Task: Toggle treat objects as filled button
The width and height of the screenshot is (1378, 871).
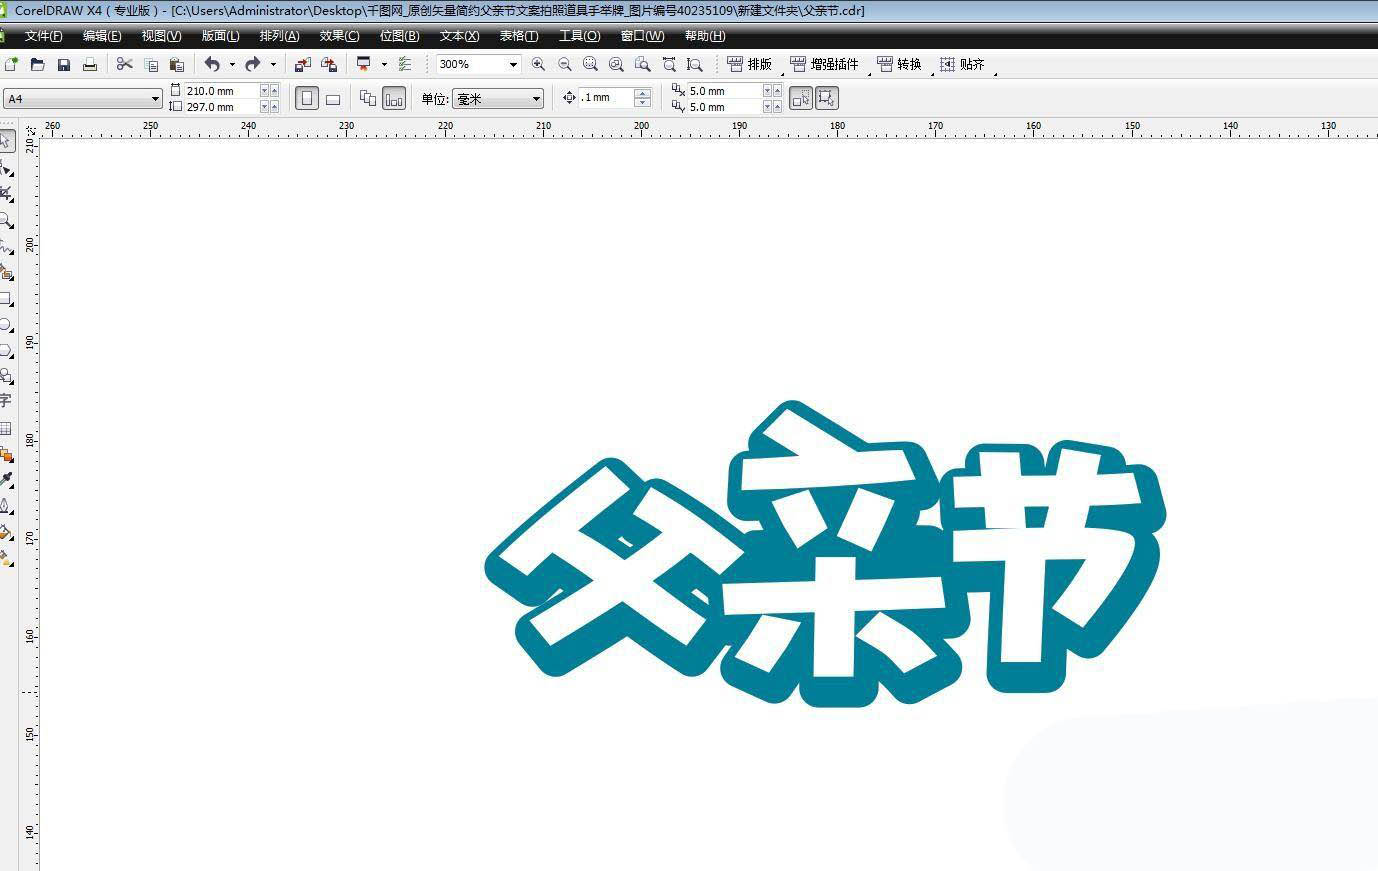Action: point(826,98)
